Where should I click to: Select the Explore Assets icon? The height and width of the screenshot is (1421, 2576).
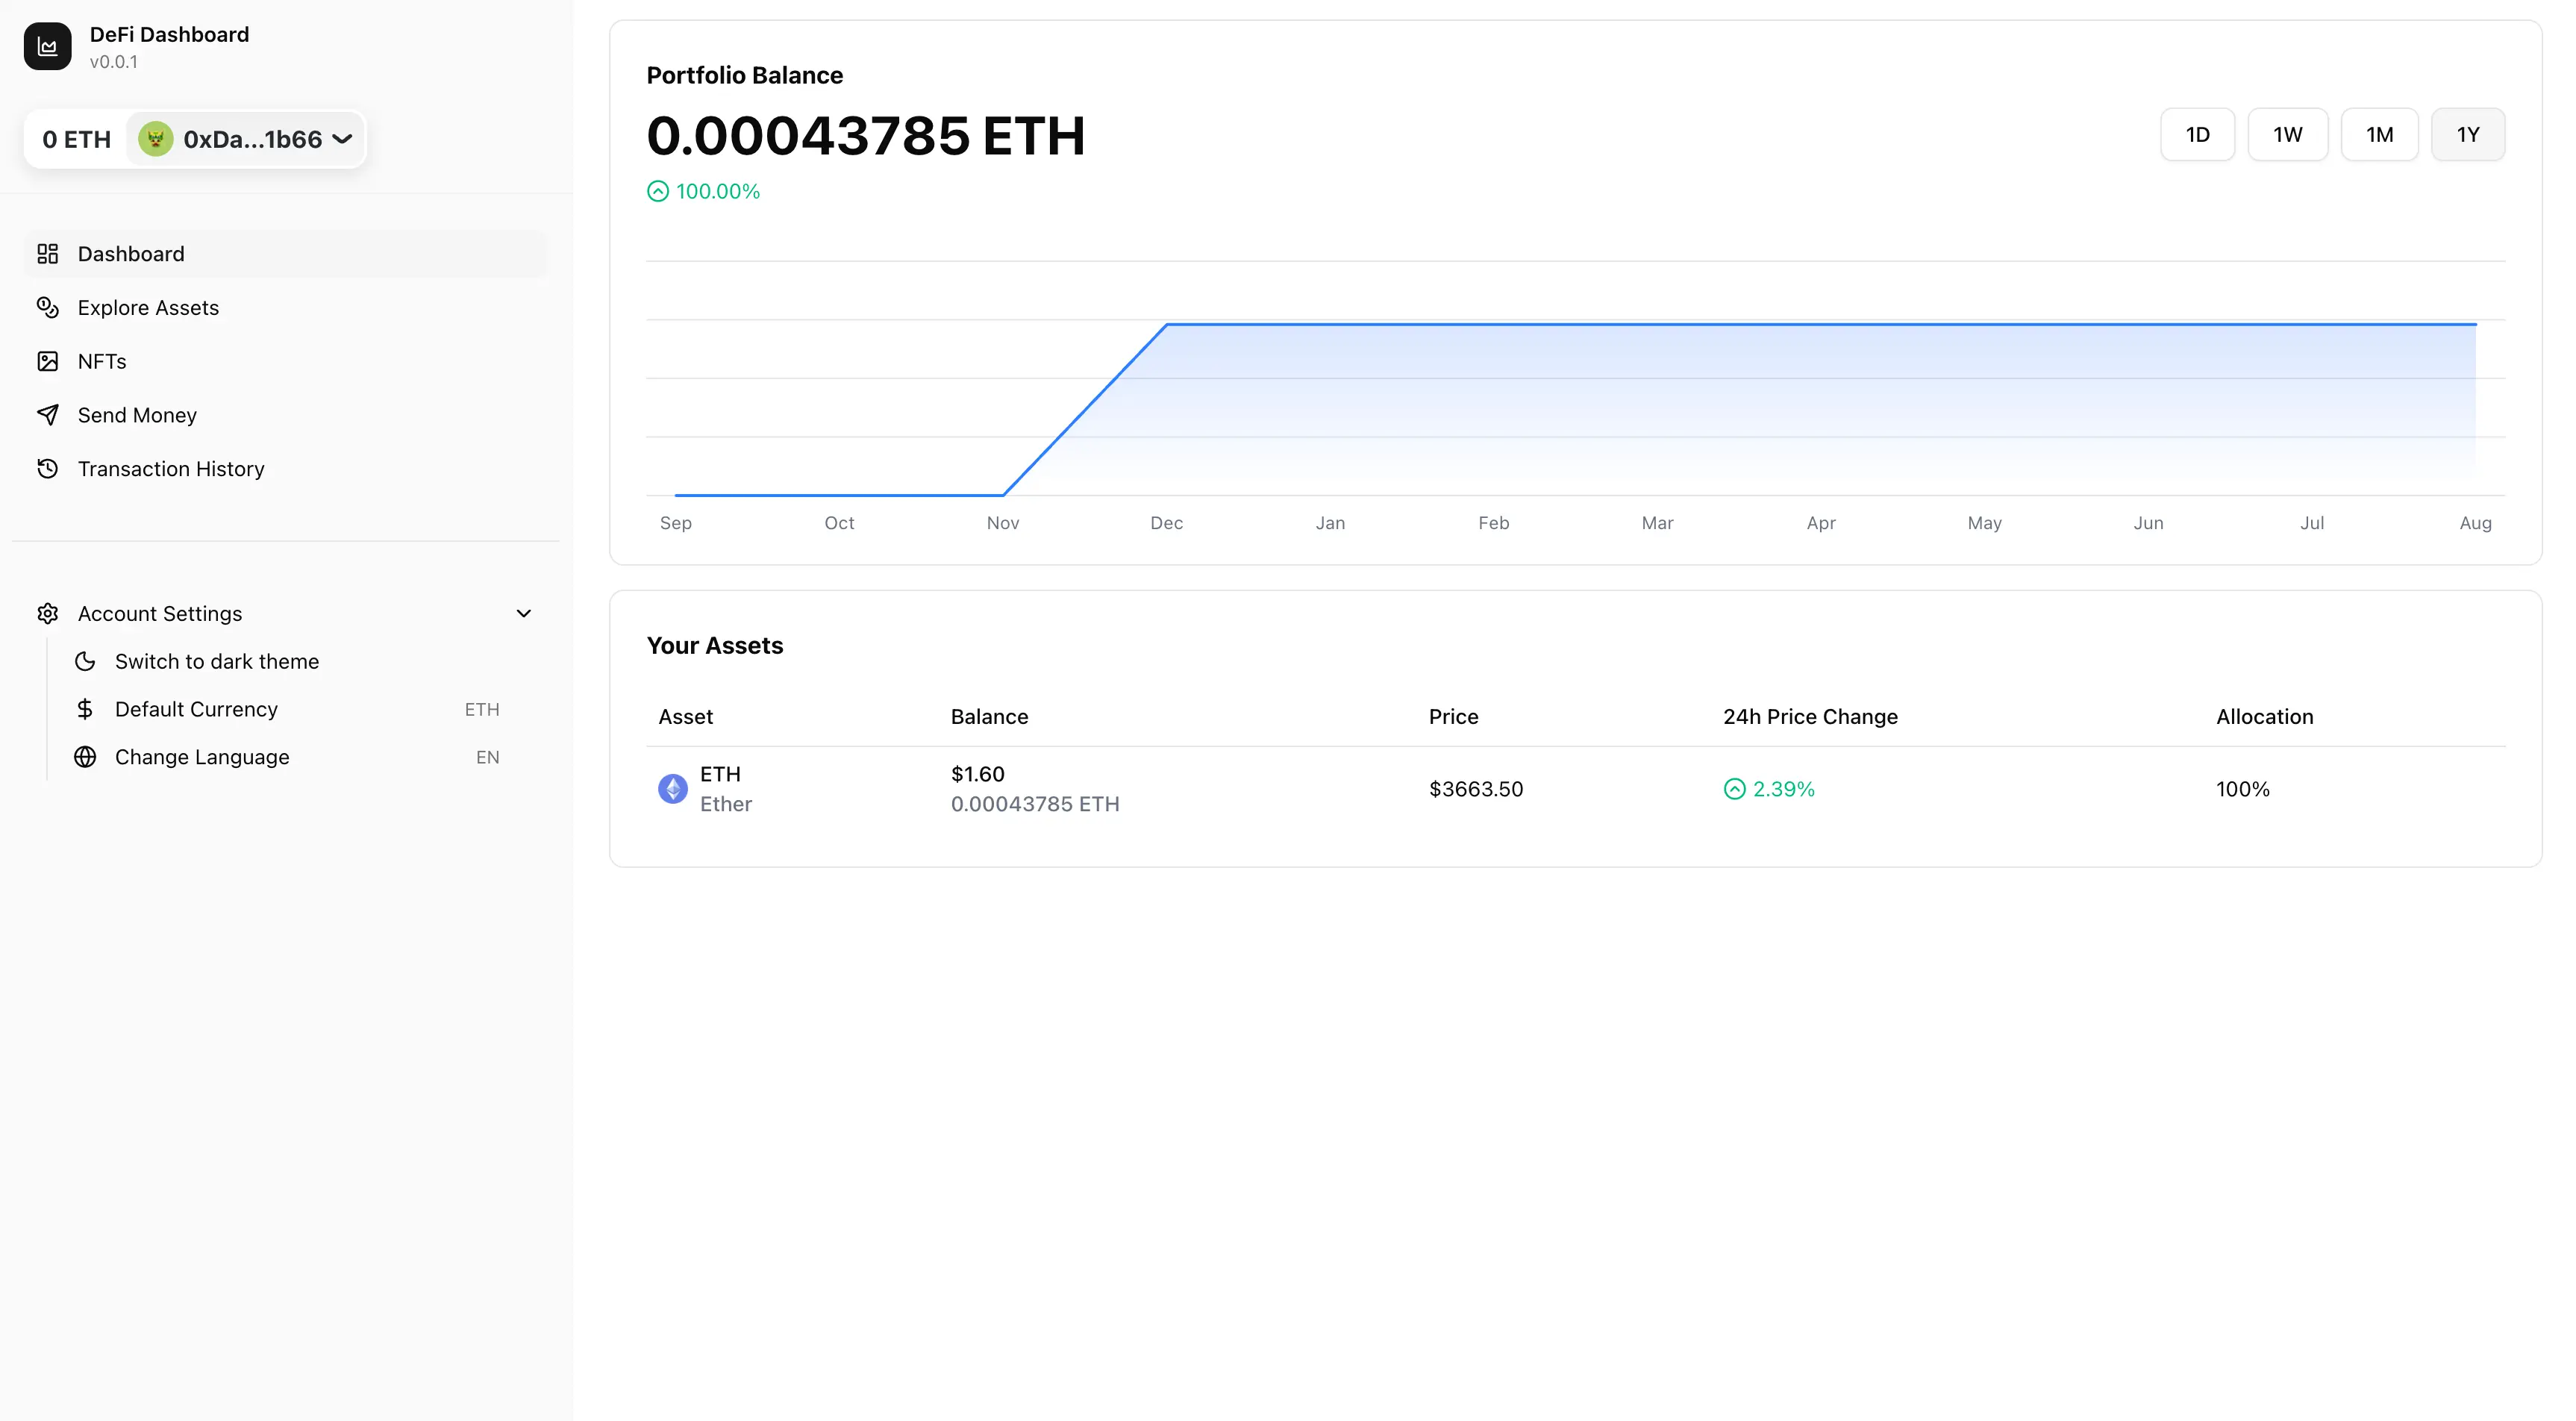click(48, 307)
